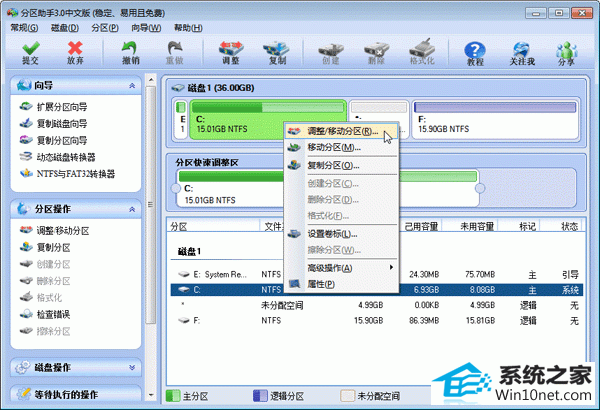Screen dimensions: 600x410
Task: Click the 调整 (Resize) toolbar icon
Action: pos(231,52)
